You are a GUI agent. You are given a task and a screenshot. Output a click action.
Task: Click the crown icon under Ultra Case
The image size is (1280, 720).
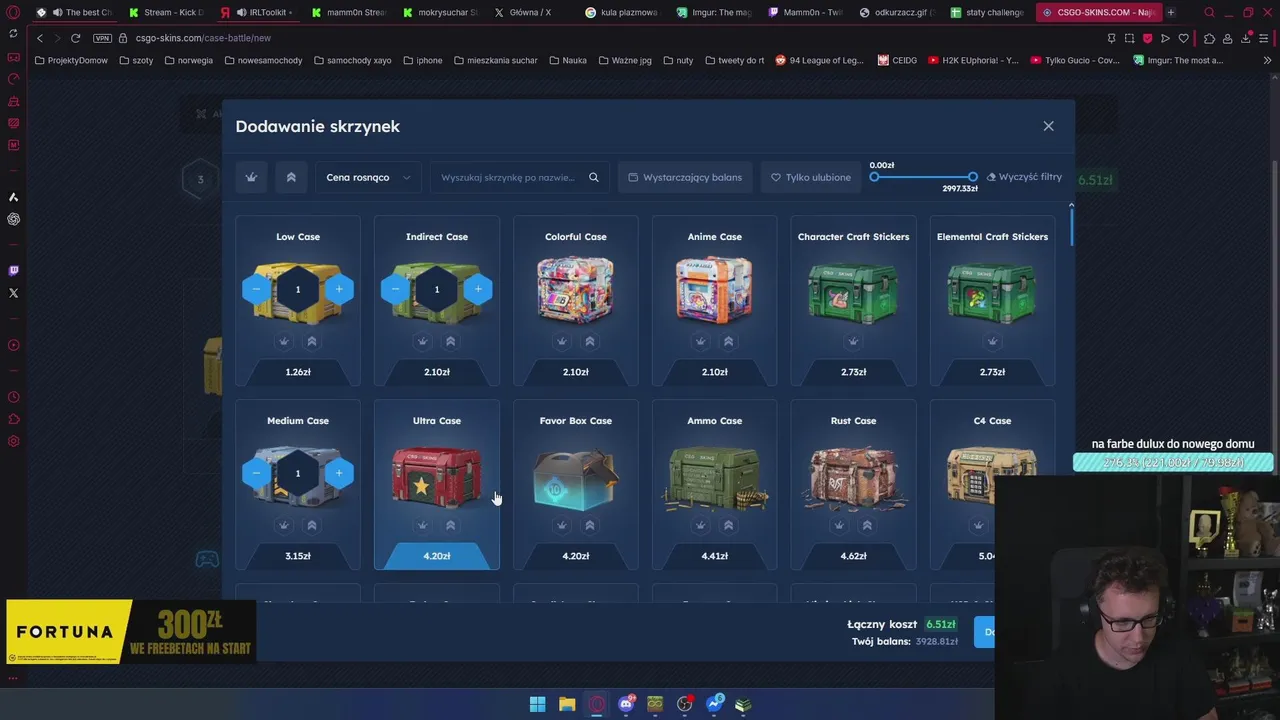(x=423, y=525)
